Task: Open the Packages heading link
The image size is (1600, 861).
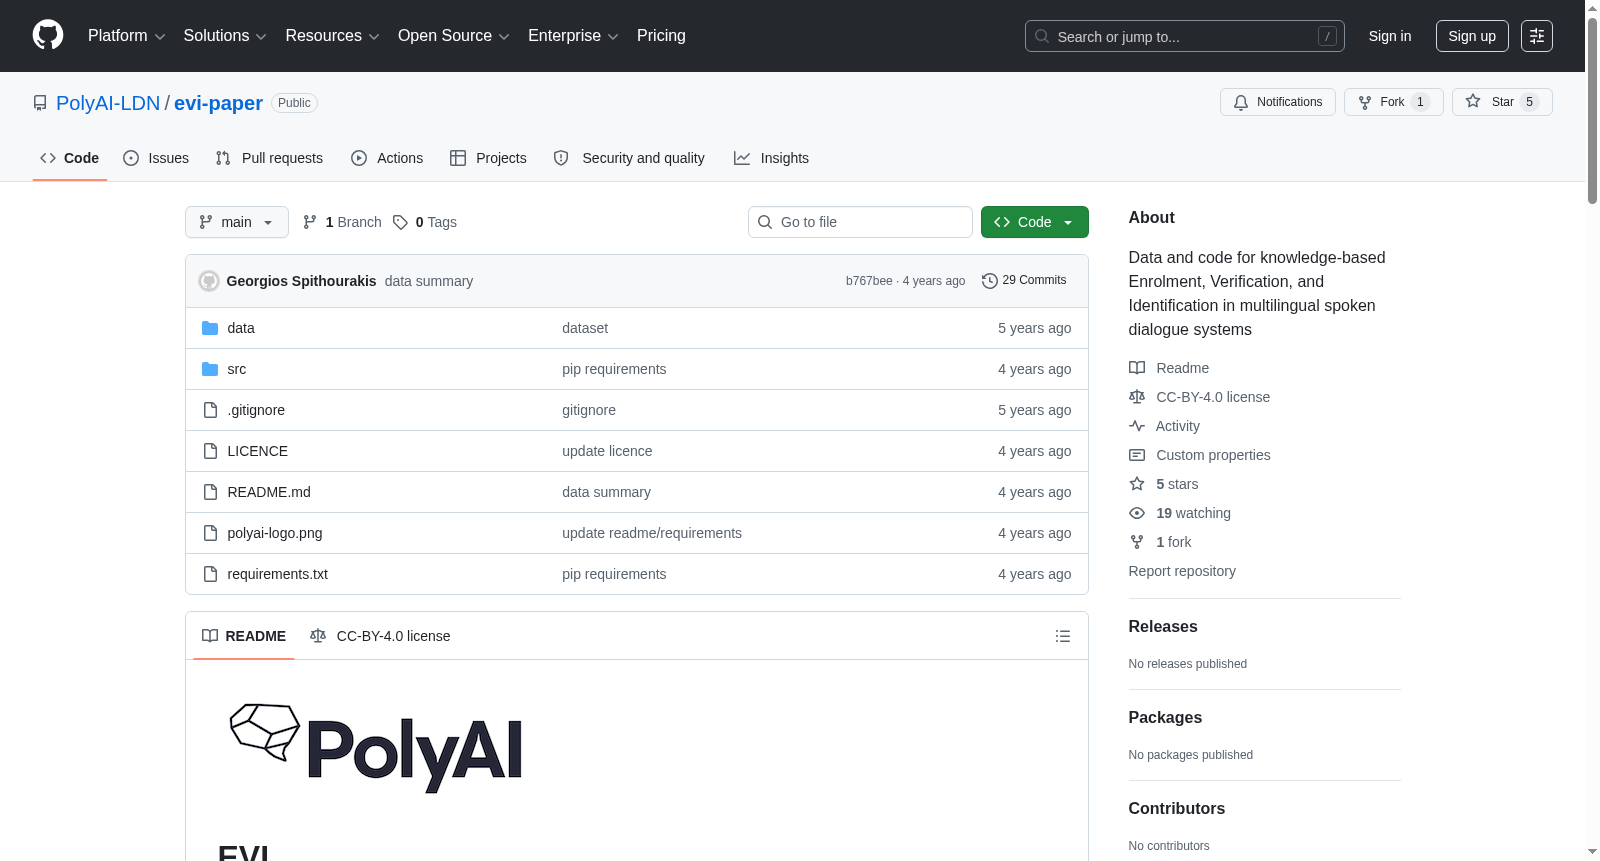Action: tap(1165, 717)
